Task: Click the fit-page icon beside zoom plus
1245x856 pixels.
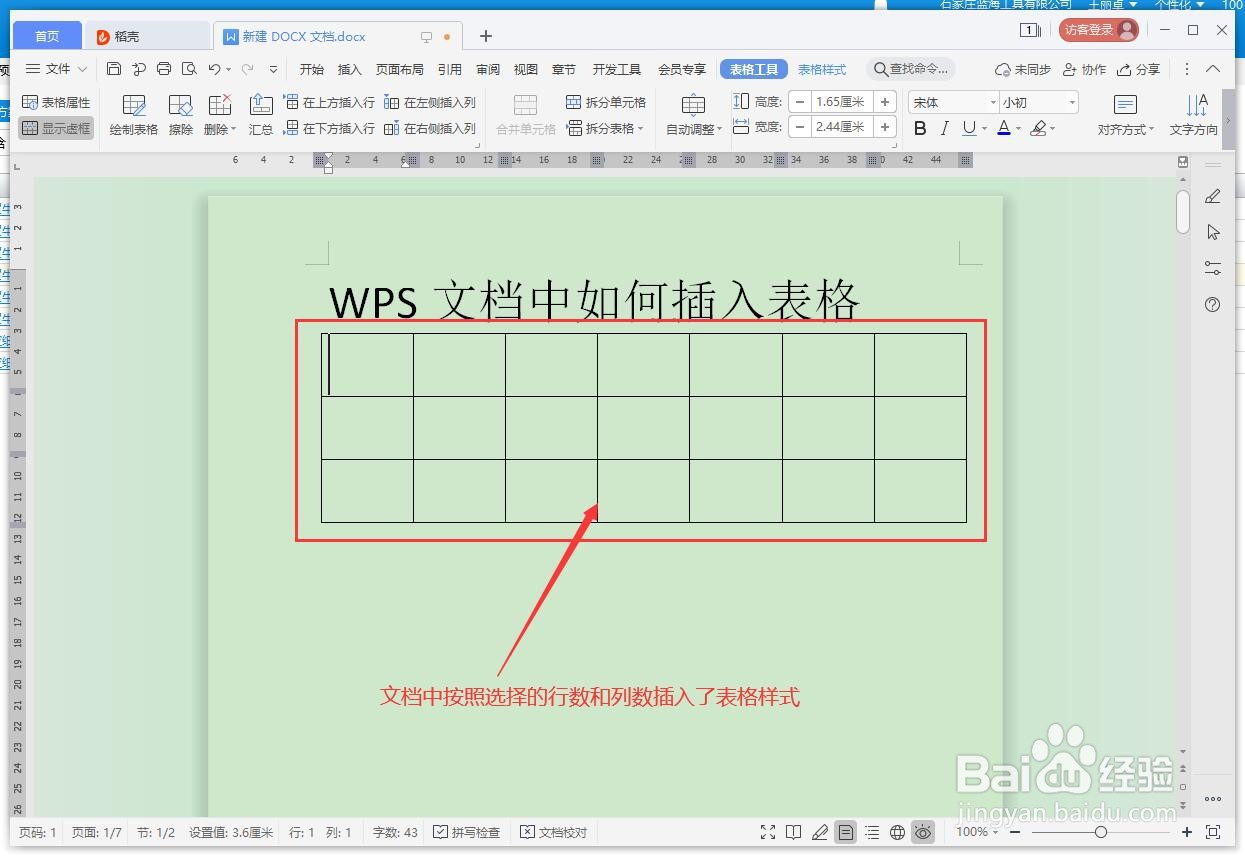Action: (x=1213, y=832)
